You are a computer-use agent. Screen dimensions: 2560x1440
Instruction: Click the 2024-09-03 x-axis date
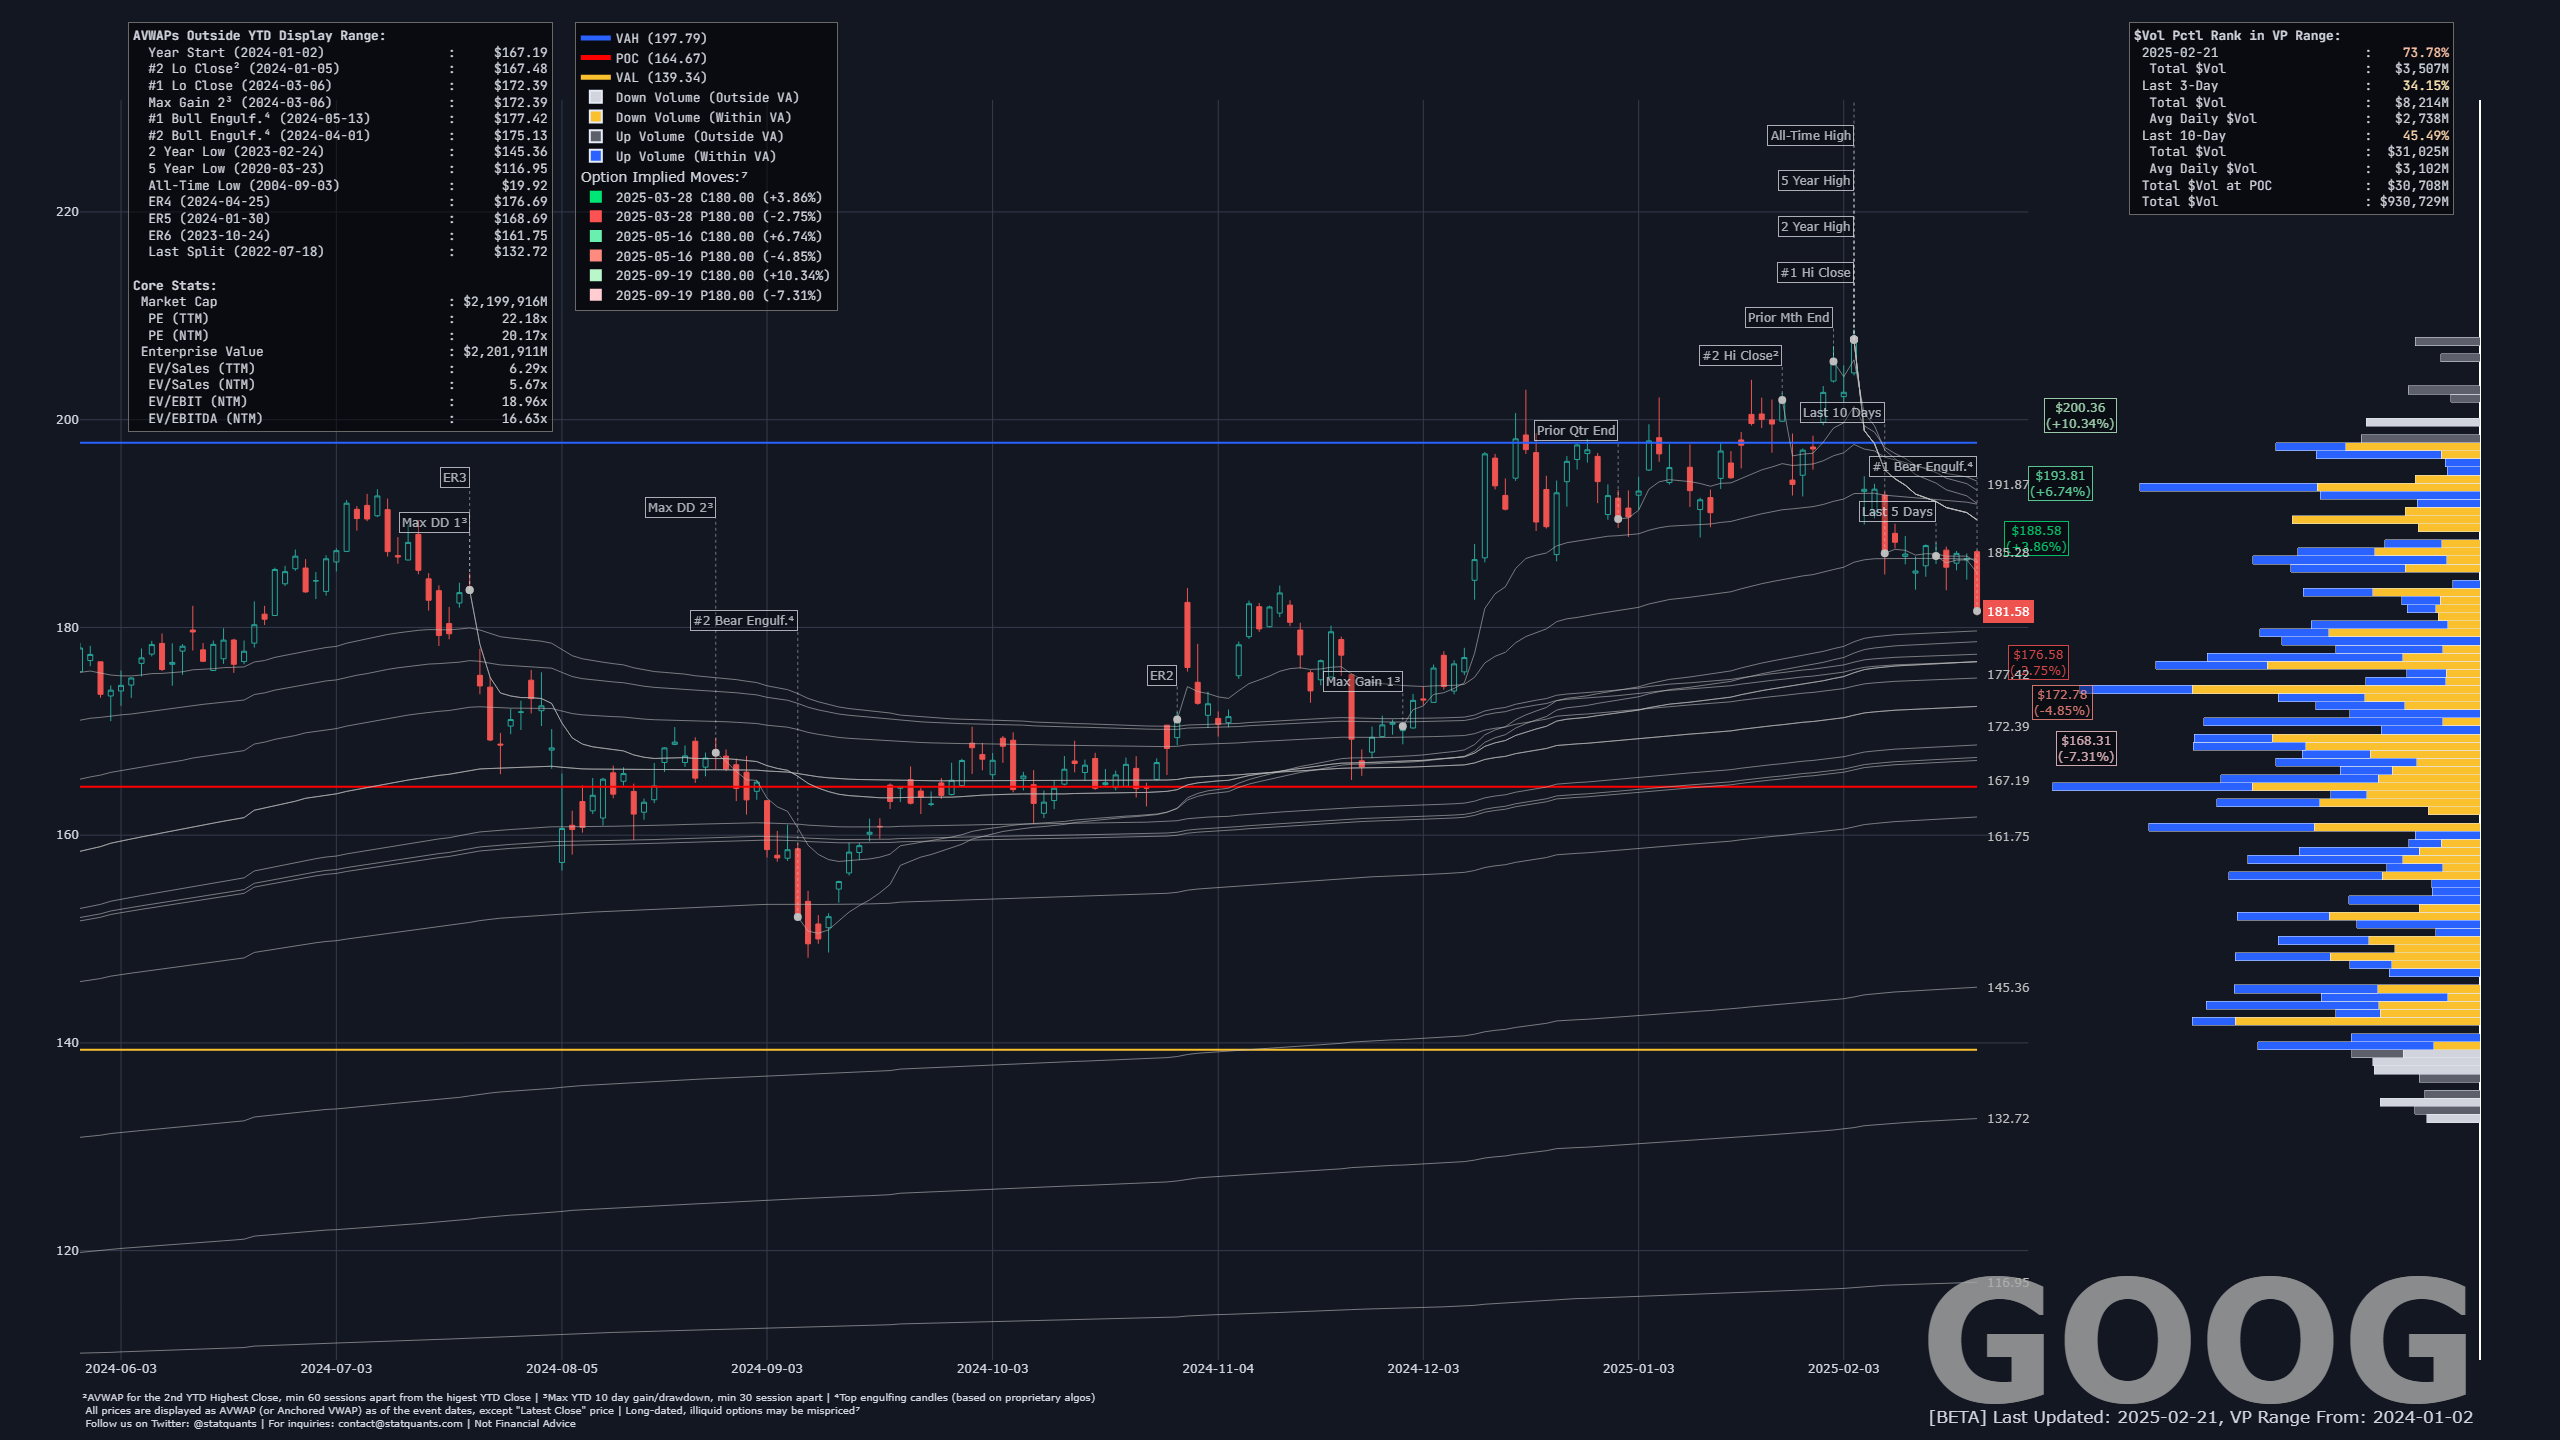click(767, 1369)
